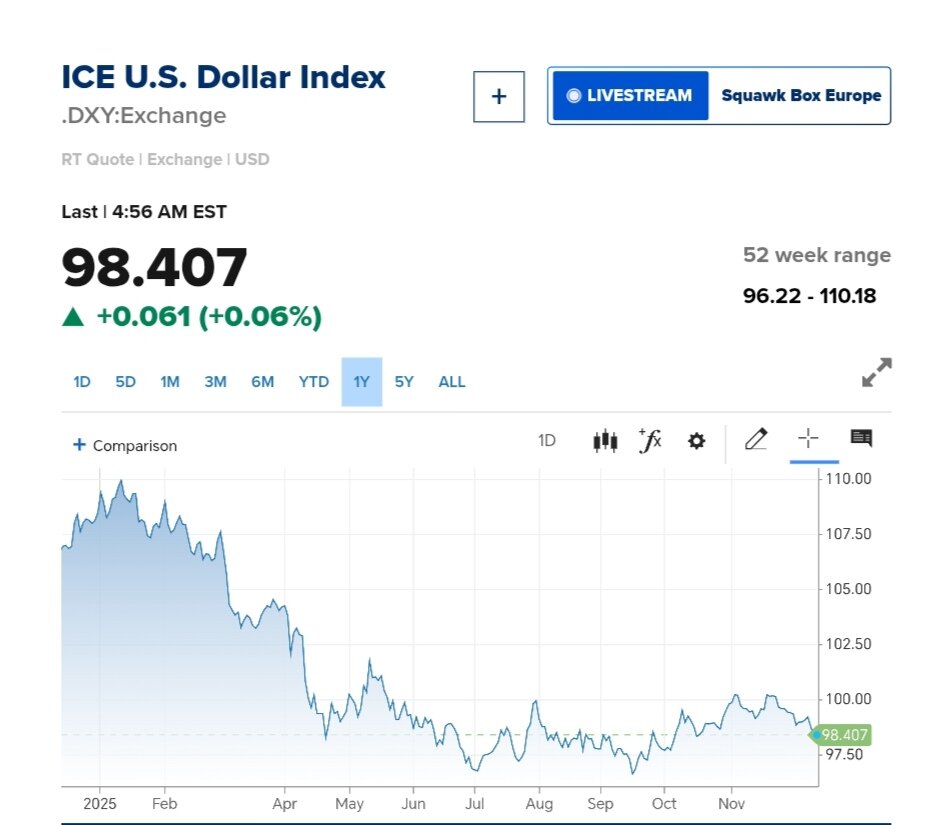Open candlestick chart type selector
Screen dimensions: 949x825
[605, 440]
